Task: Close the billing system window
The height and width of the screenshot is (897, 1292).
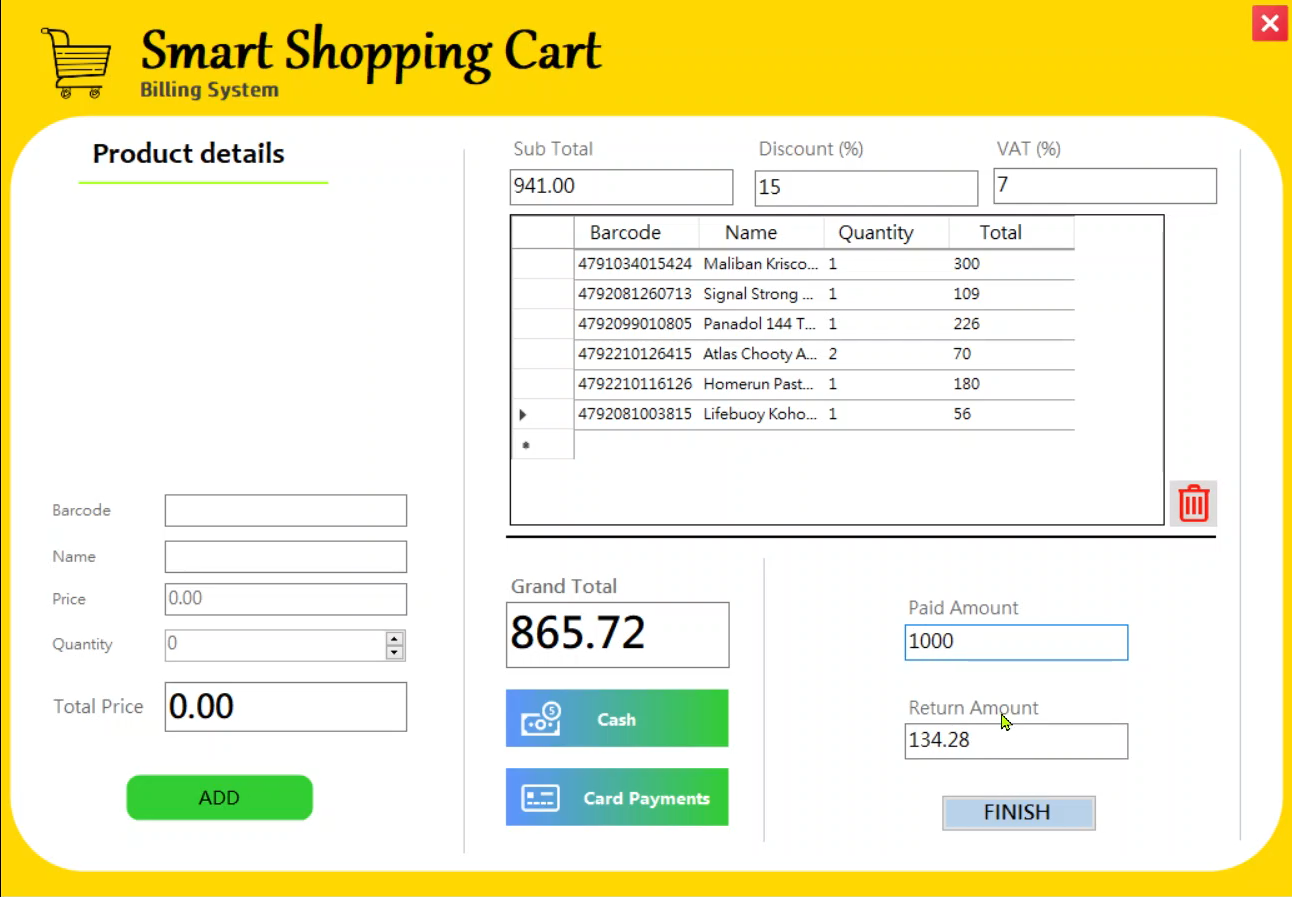Action: click(x=1269, y=23)
